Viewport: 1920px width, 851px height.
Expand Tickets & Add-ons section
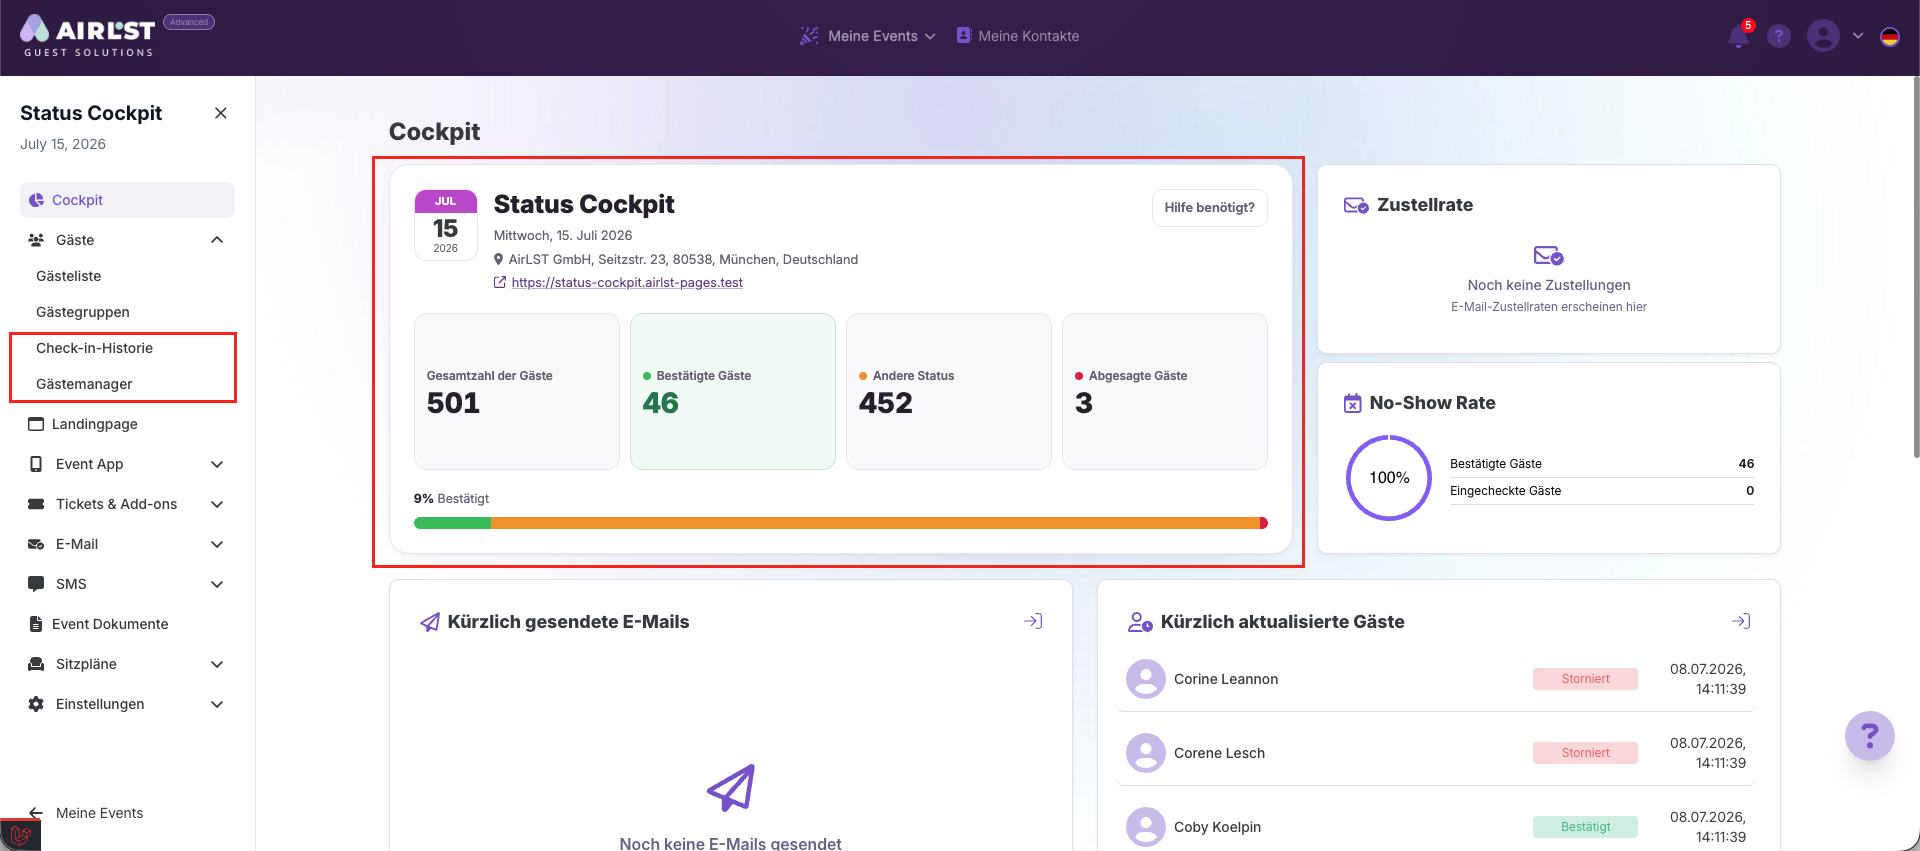coord(217,504)
